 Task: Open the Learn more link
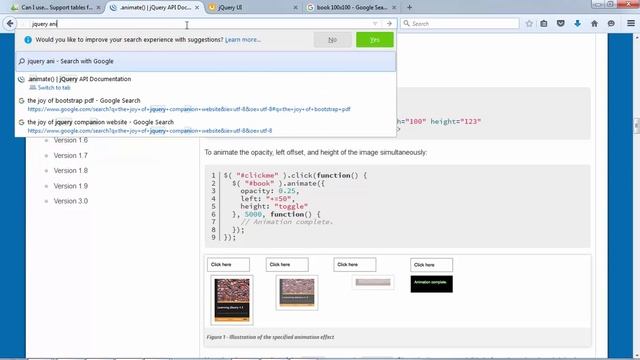pyautogui.click(x=243, y=40)
